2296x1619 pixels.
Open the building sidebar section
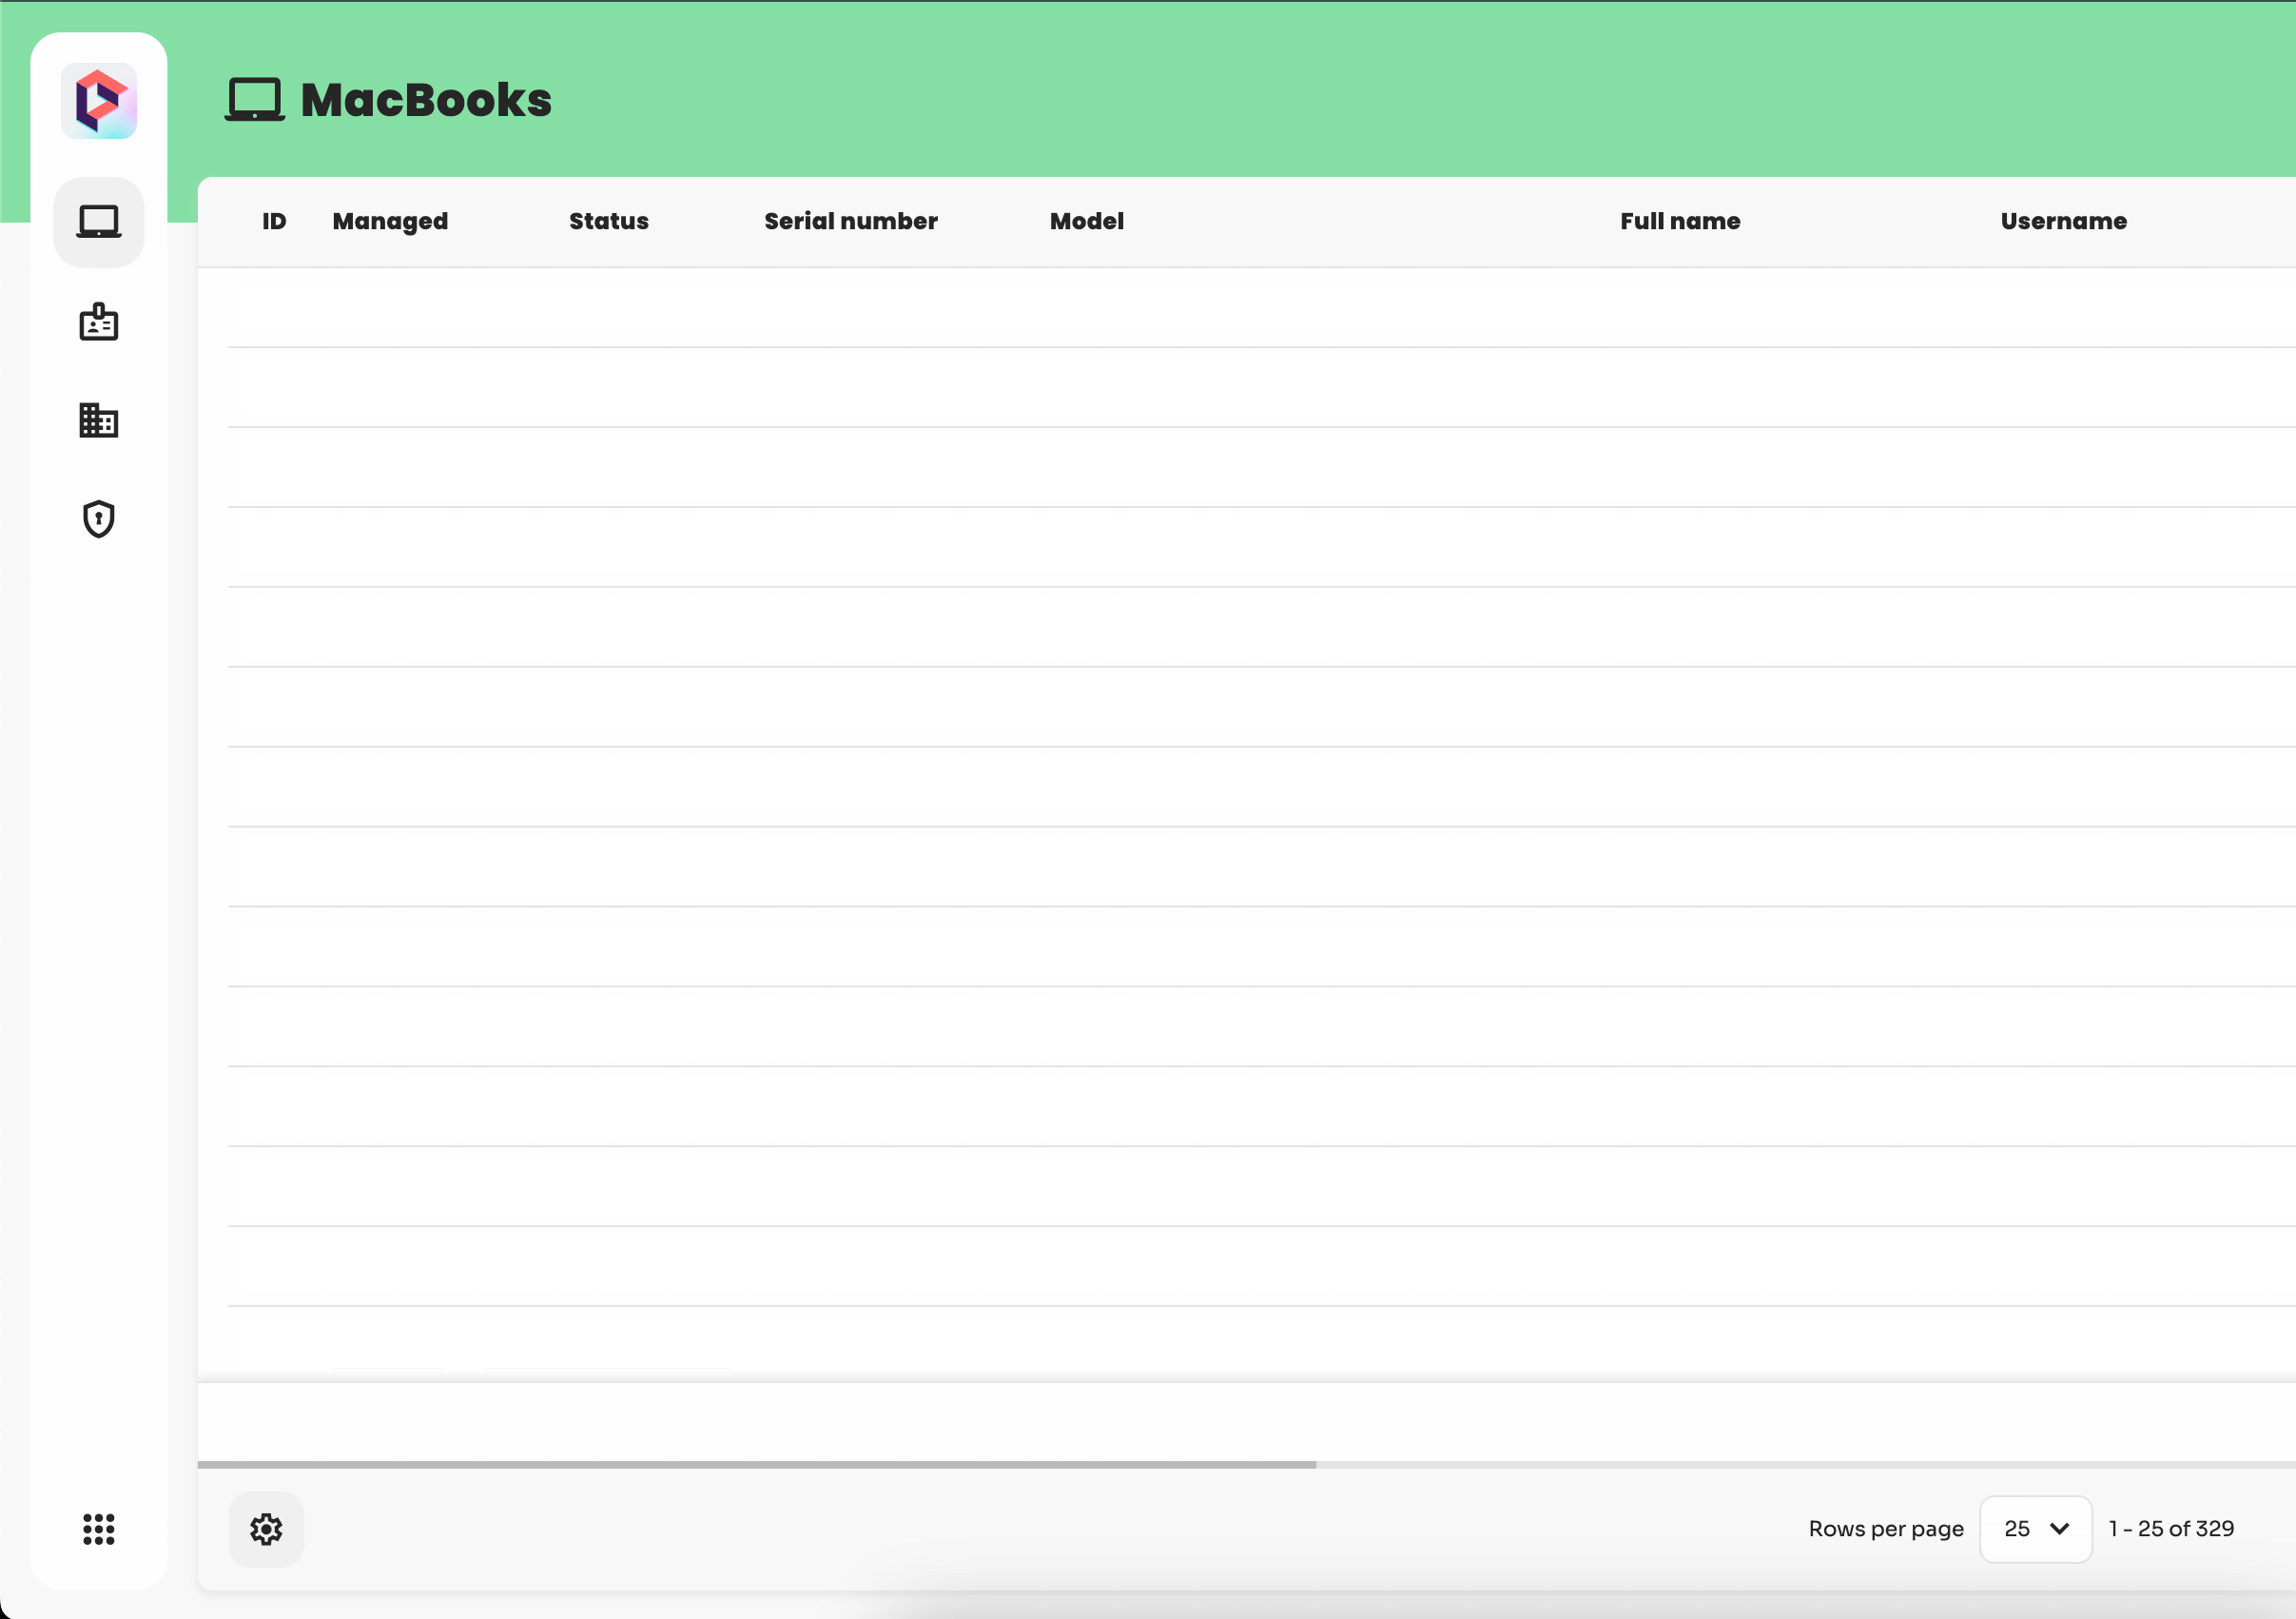[98, 420]
